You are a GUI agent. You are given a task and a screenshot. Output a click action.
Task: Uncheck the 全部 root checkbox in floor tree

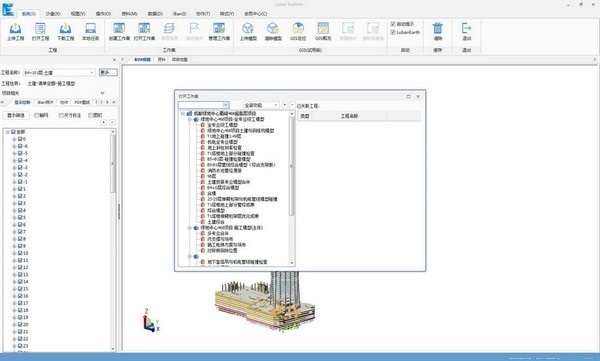13,132
